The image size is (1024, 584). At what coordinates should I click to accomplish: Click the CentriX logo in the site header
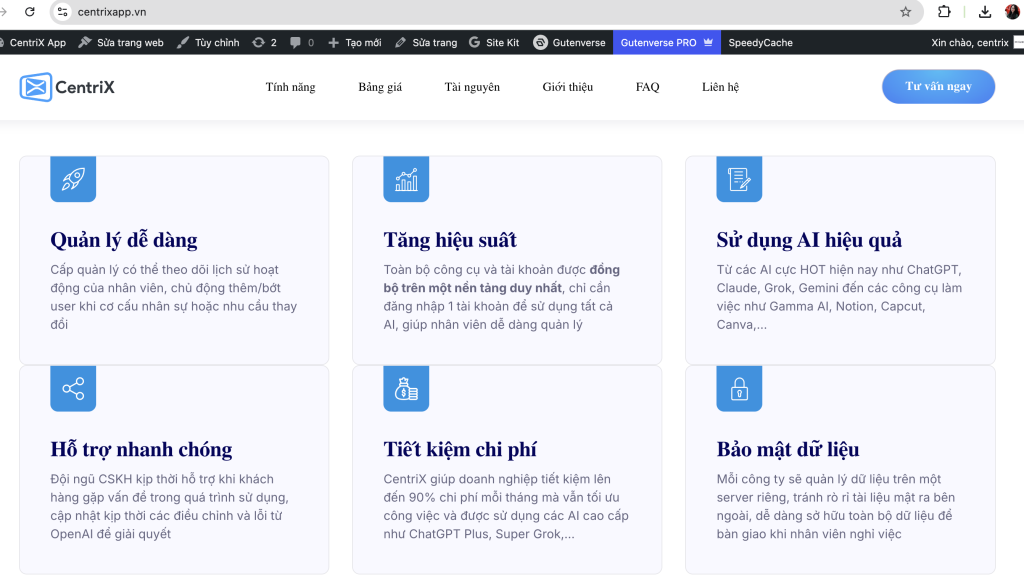point(67,87)
